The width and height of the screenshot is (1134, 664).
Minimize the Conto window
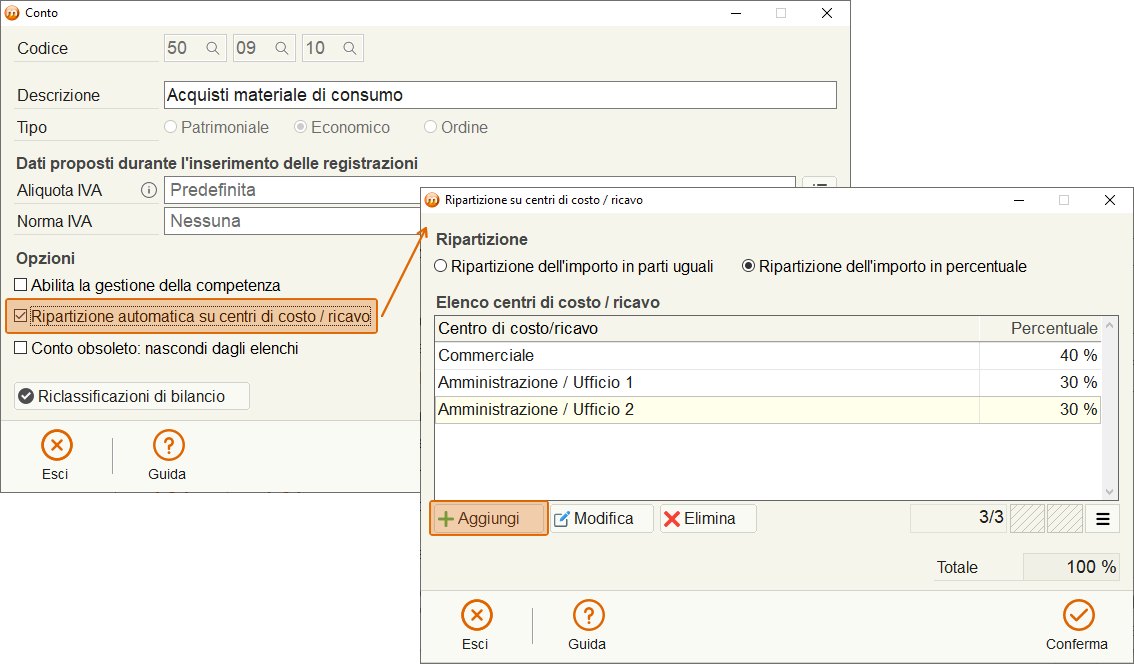736,13
